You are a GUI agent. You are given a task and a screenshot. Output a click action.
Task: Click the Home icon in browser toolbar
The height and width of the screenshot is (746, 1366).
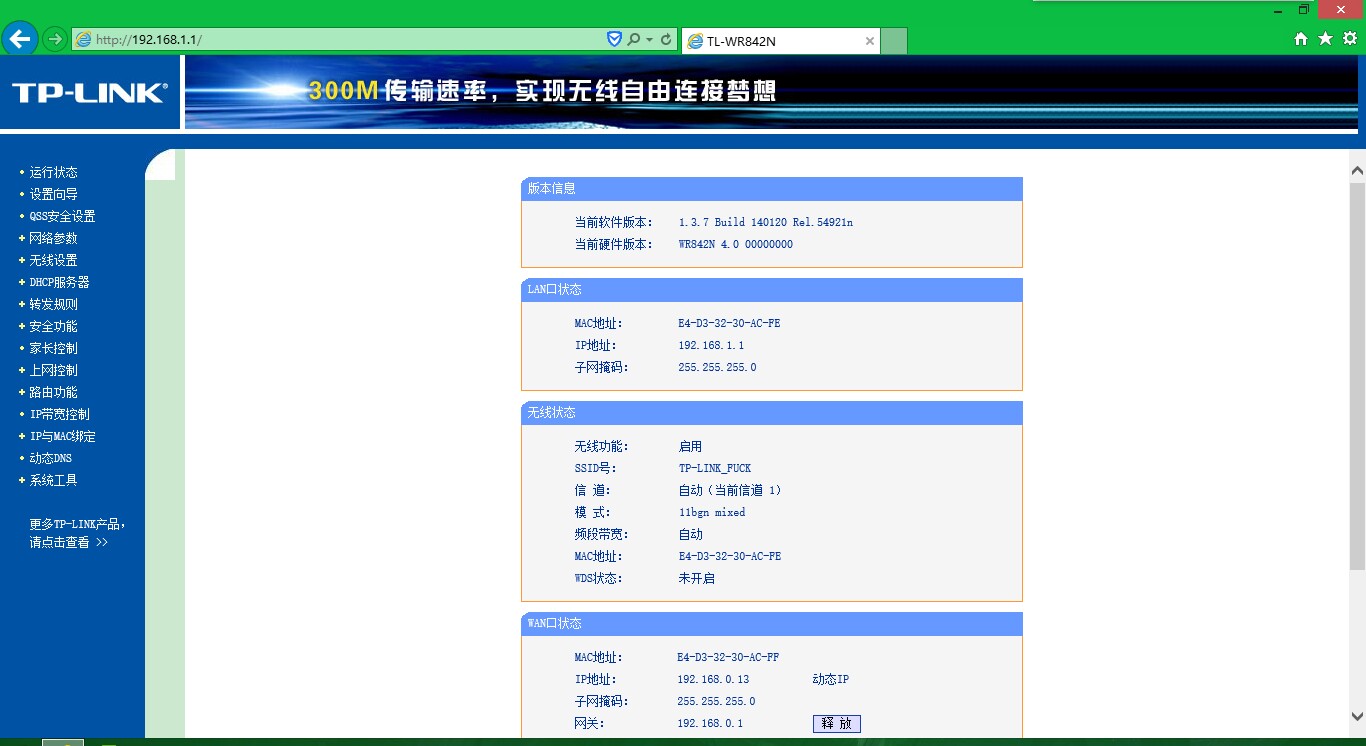1301,39
